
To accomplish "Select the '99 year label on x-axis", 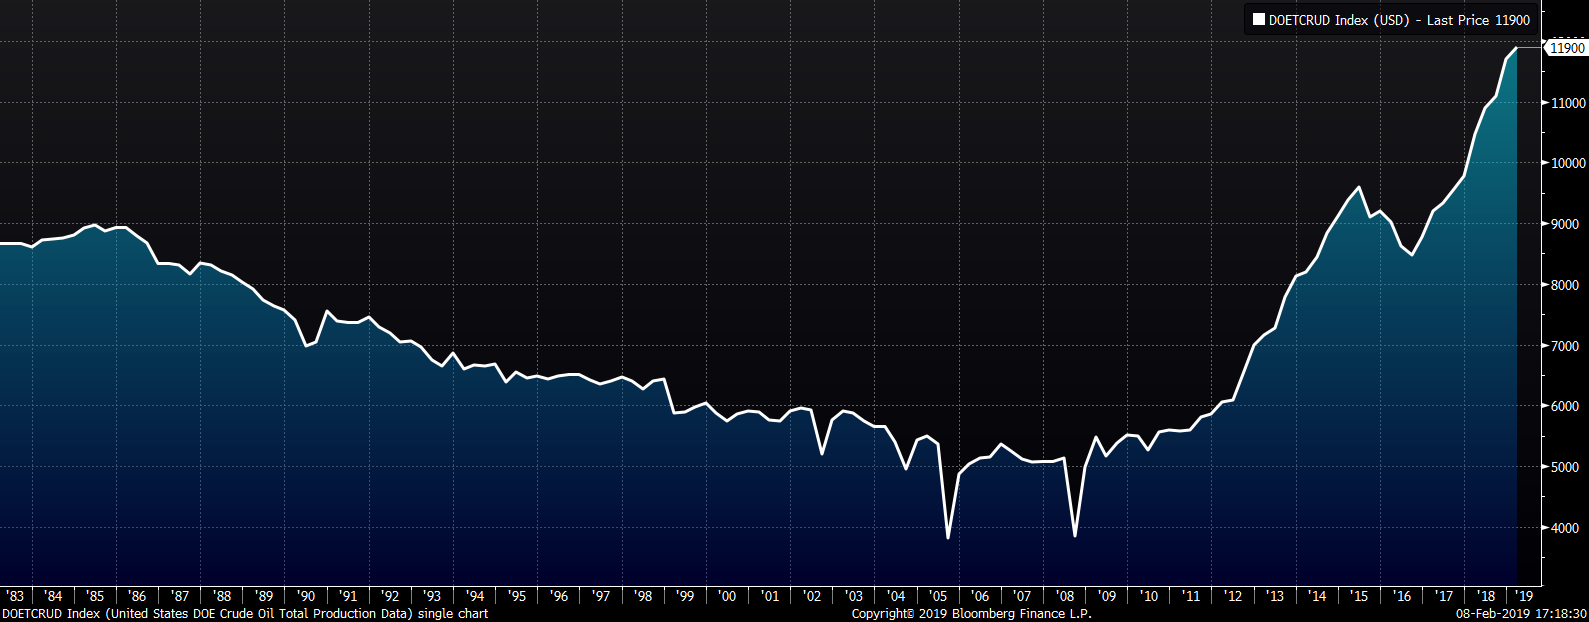I will [x=685, y=596].
